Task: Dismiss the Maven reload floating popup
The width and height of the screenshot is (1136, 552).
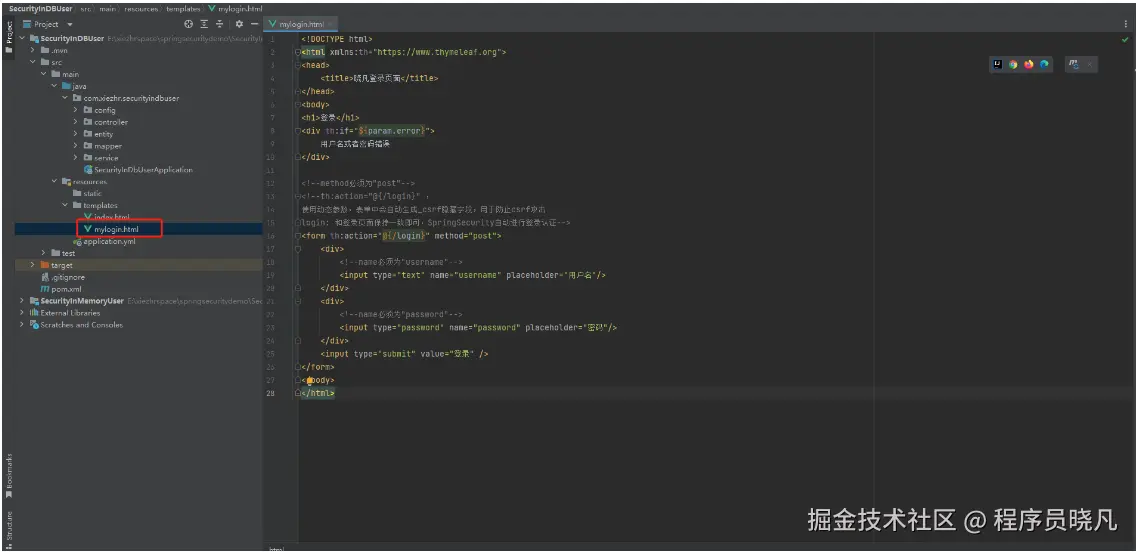Action: (x=1089, y=64)
